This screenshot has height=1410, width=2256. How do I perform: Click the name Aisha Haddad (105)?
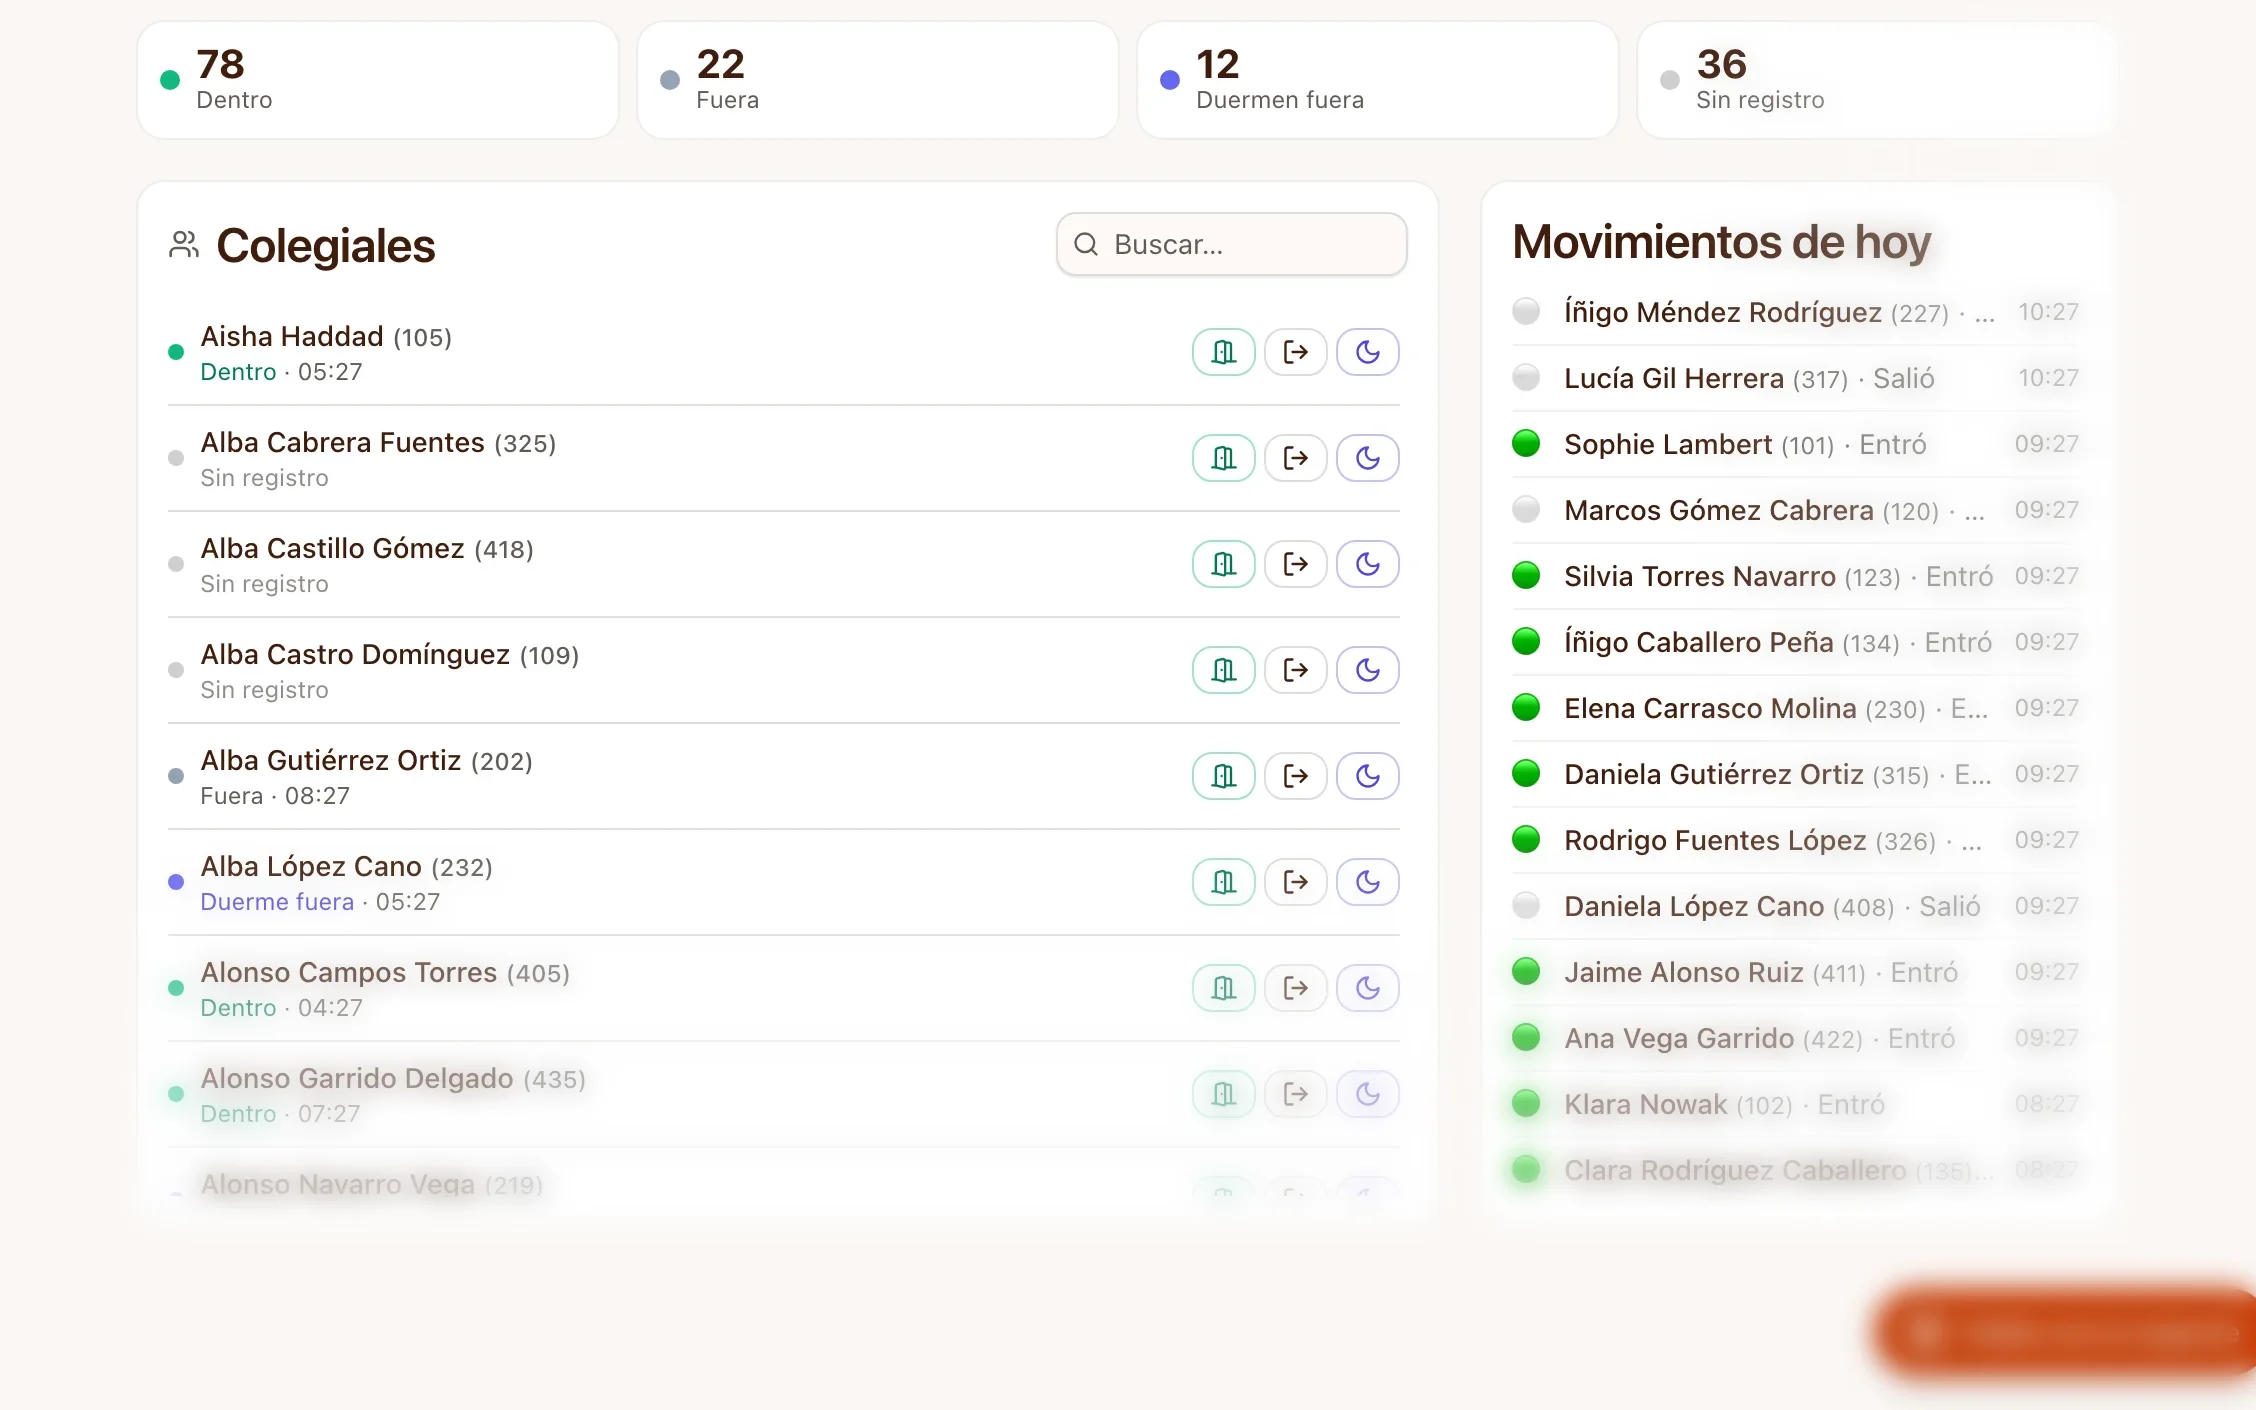coord(326,337)
